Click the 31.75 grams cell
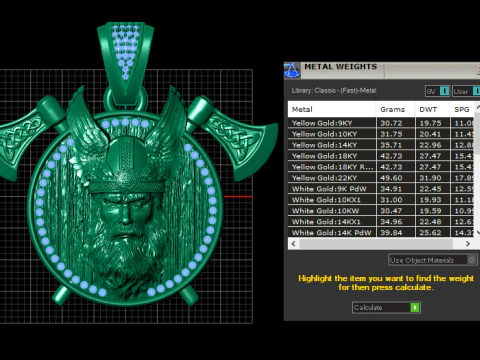The width and height of the screenshot is (480, 360). click(396, 134)
